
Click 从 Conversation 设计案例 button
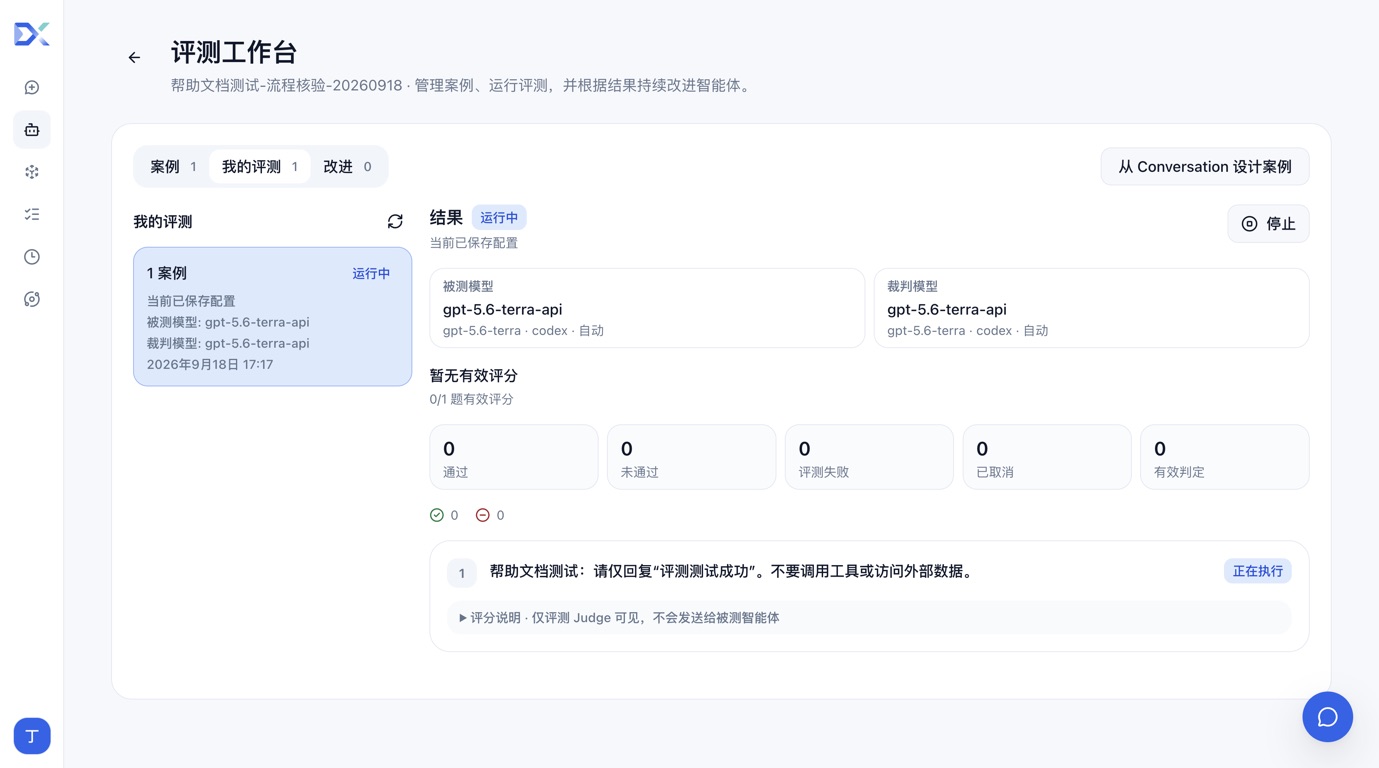(1205, 167)
